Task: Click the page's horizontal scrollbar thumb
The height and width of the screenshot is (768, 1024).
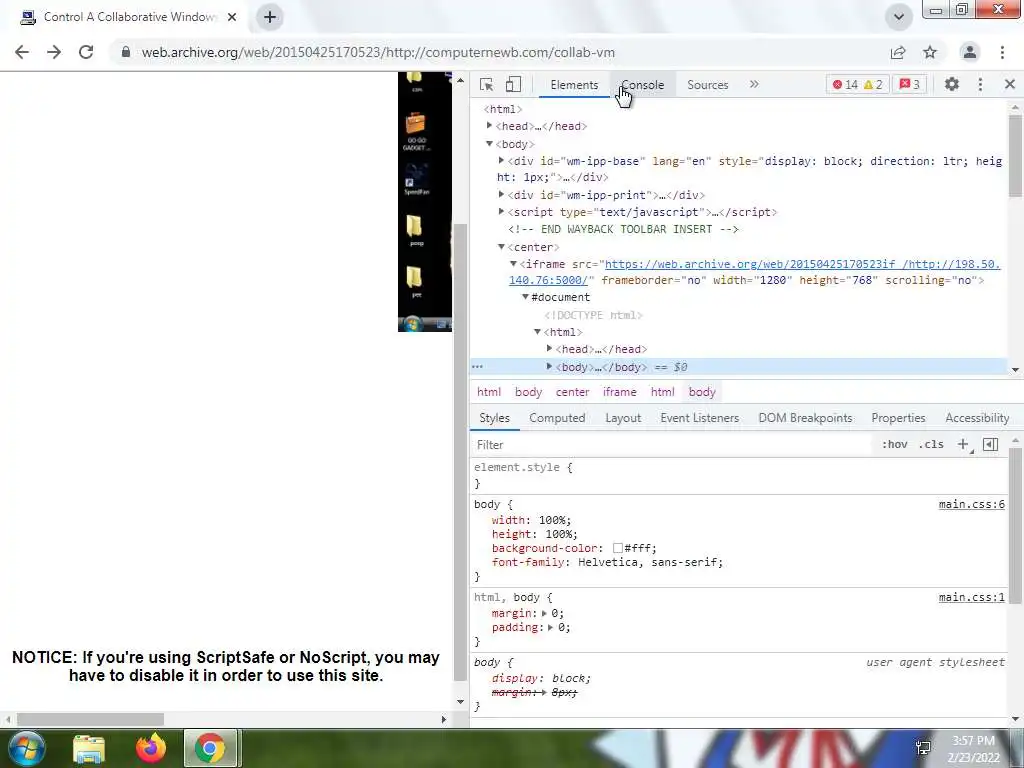Action: [x=90, y=719]
